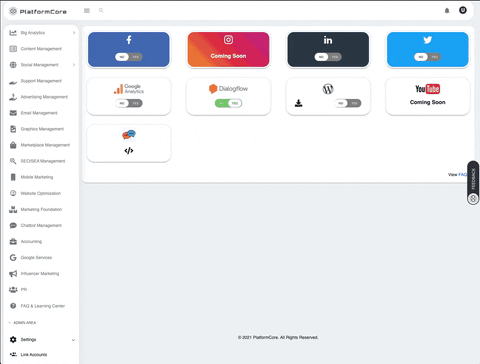The width and height of the screenshot is (480, 364).
Task: Click the Influencer Marketing megaphone icon
Action: [x=13, y=274]
